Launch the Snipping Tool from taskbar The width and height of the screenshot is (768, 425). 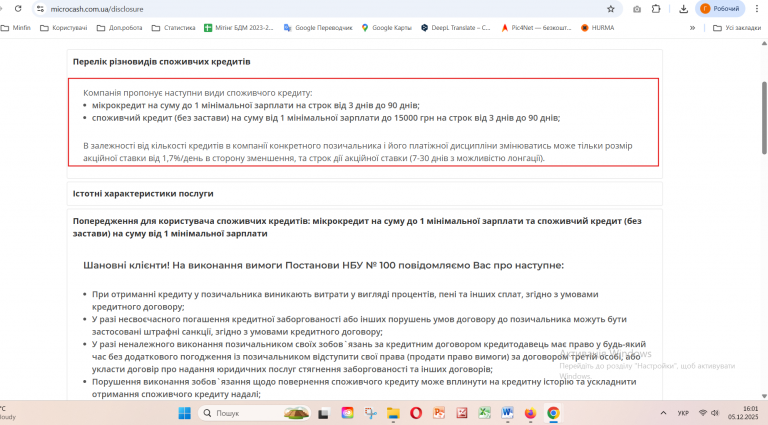[370, 413]
